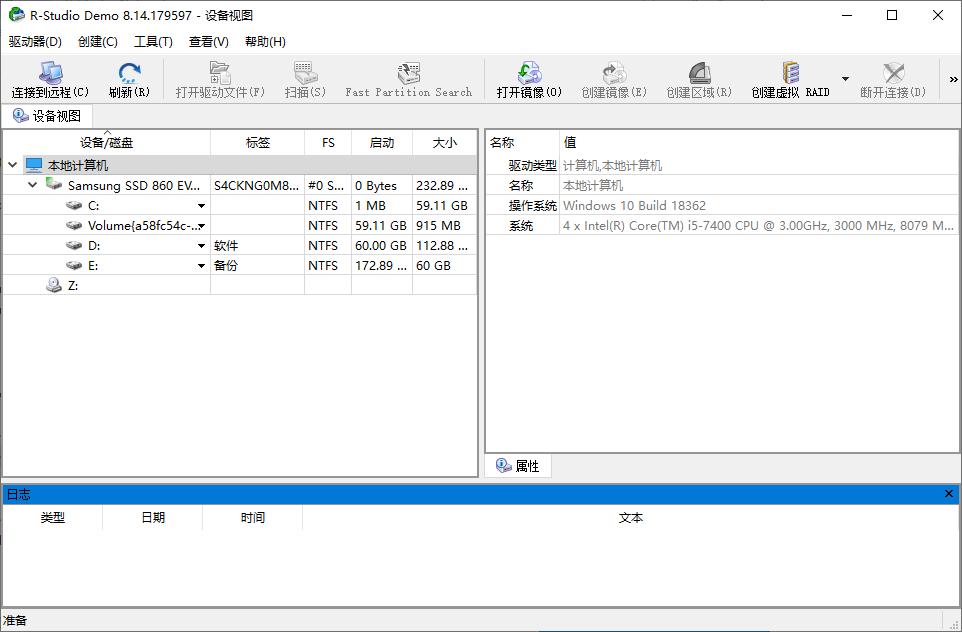Click the 60 GB size of E:

point(433,266)
